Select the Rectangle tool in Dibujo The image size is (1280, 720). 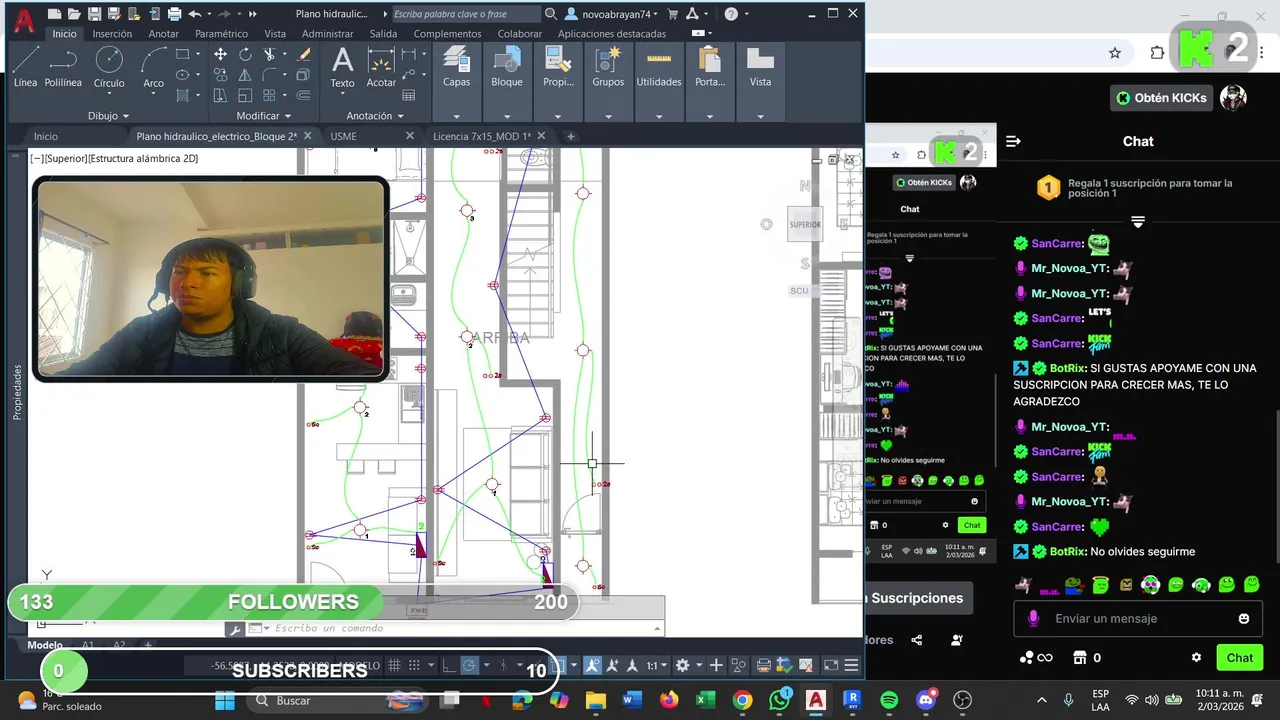pos(182,54)
